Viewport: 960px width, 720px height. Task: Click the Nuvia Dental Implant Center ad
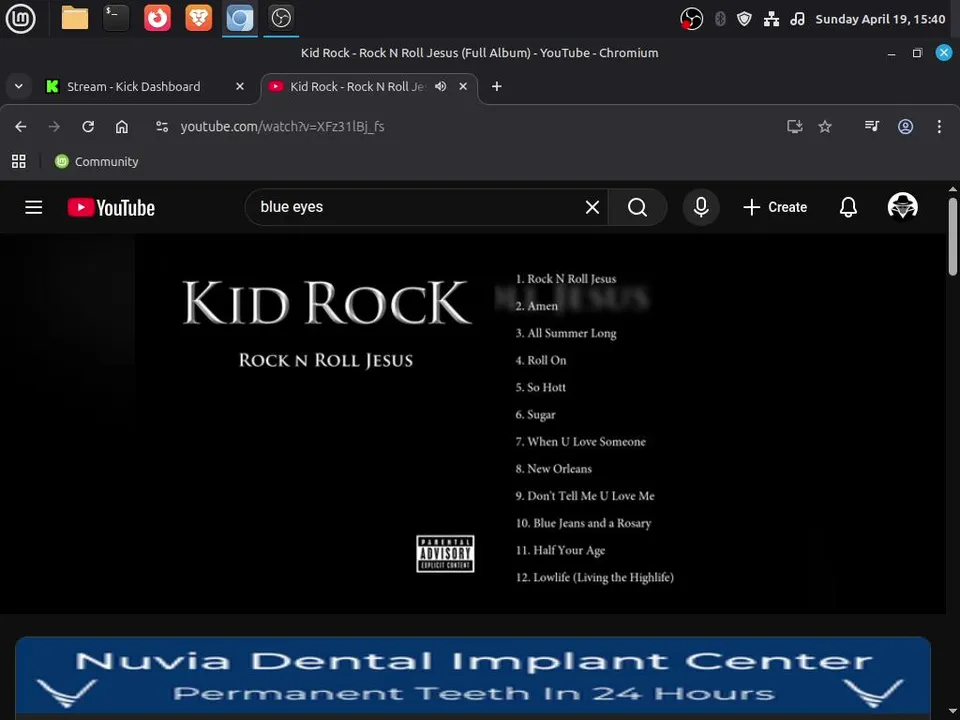click(x=473, y=677)
